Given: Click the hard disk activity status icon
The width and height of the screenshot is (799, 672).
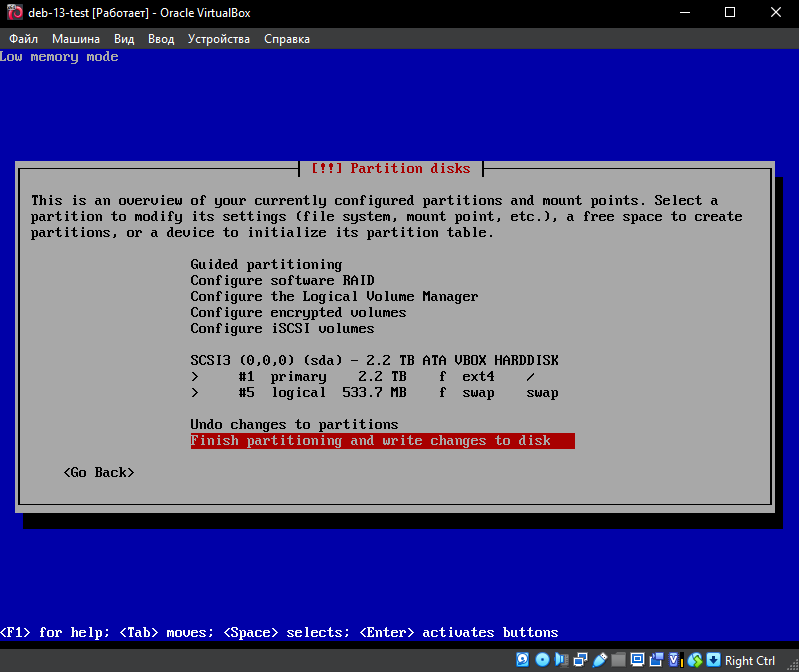Looking at the screenshot, I should pyautogui.click(x=523, y=660).
